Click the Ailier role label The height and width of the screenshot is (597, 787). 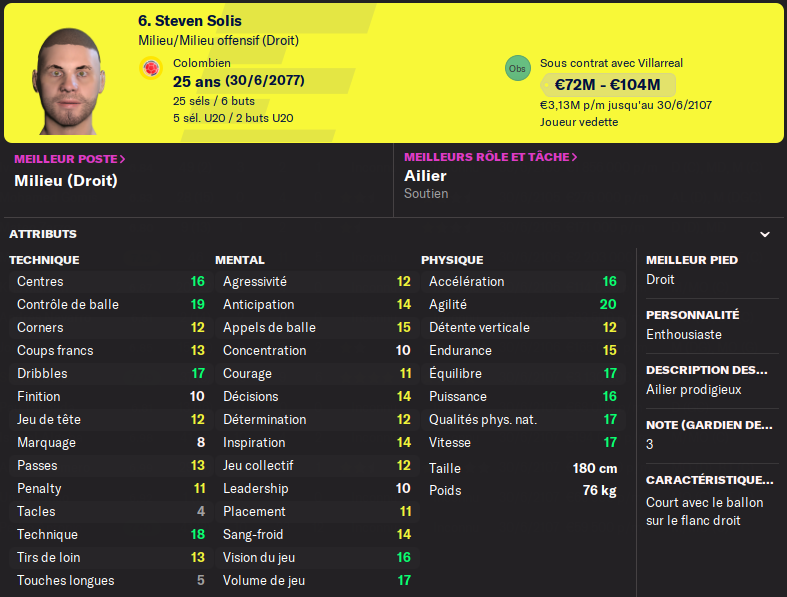[425, 176]
